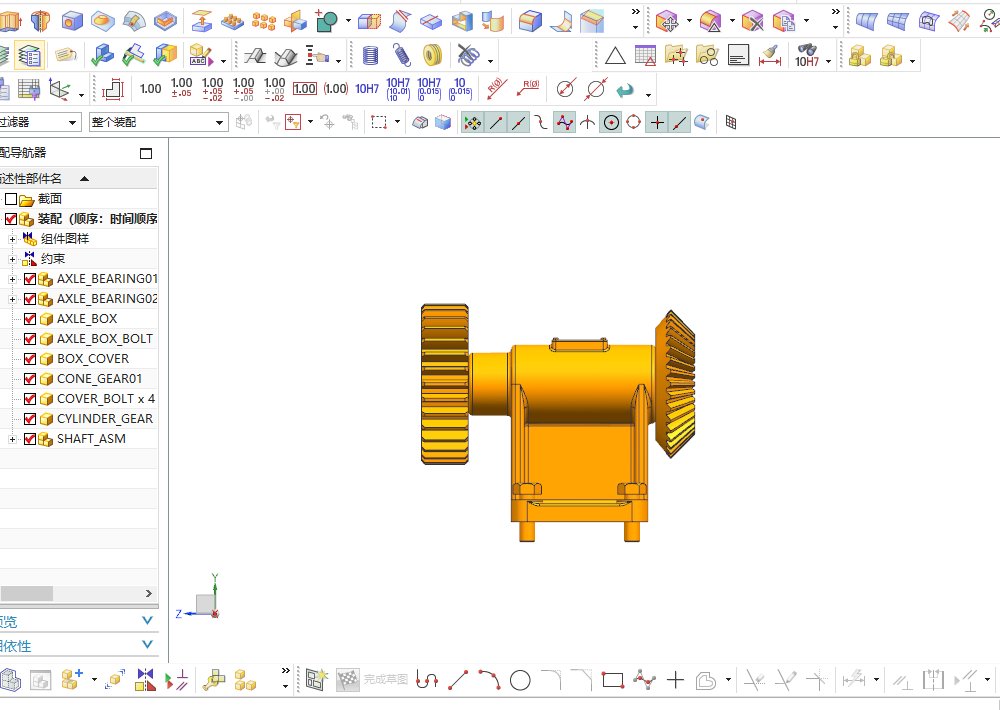Click the thread cylinder icon
This screenshot has width=1000, height=710.
[x=371, y=55]
